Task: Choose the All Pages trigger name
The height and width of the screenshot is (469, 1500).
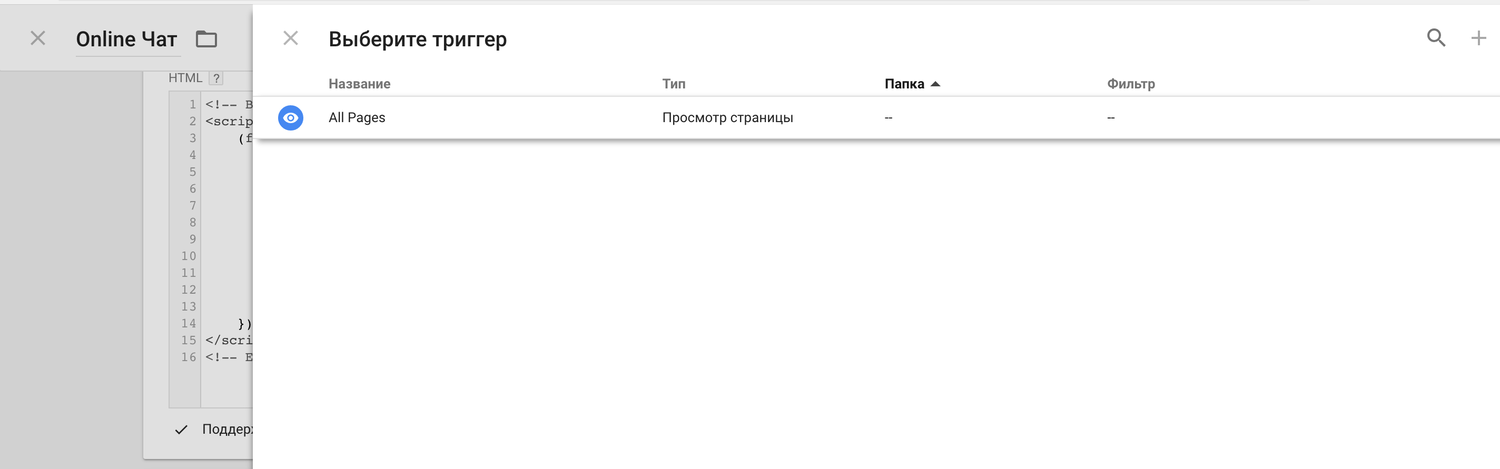Action: [x=357, y=118]
